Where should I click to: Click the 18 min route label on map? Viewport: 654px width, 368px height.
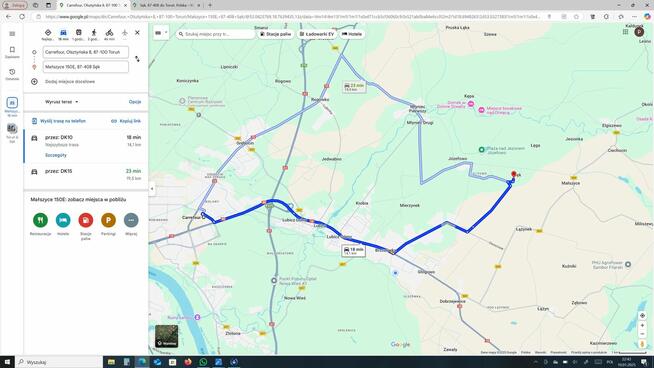coord(353,251)
